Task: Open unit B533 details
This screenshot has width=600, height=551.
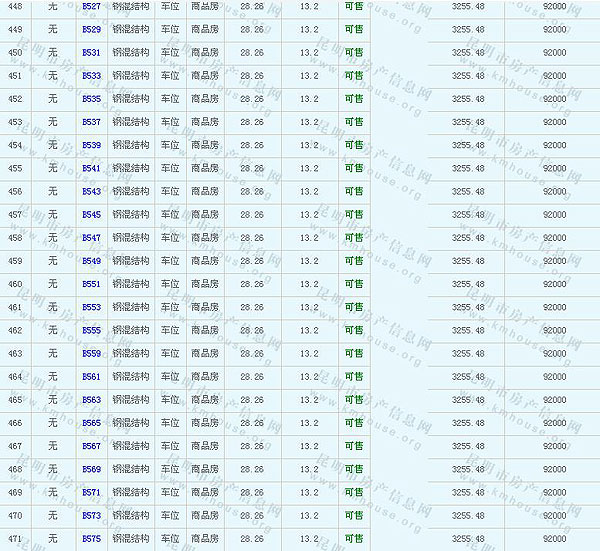Action: tap(91, 75)
